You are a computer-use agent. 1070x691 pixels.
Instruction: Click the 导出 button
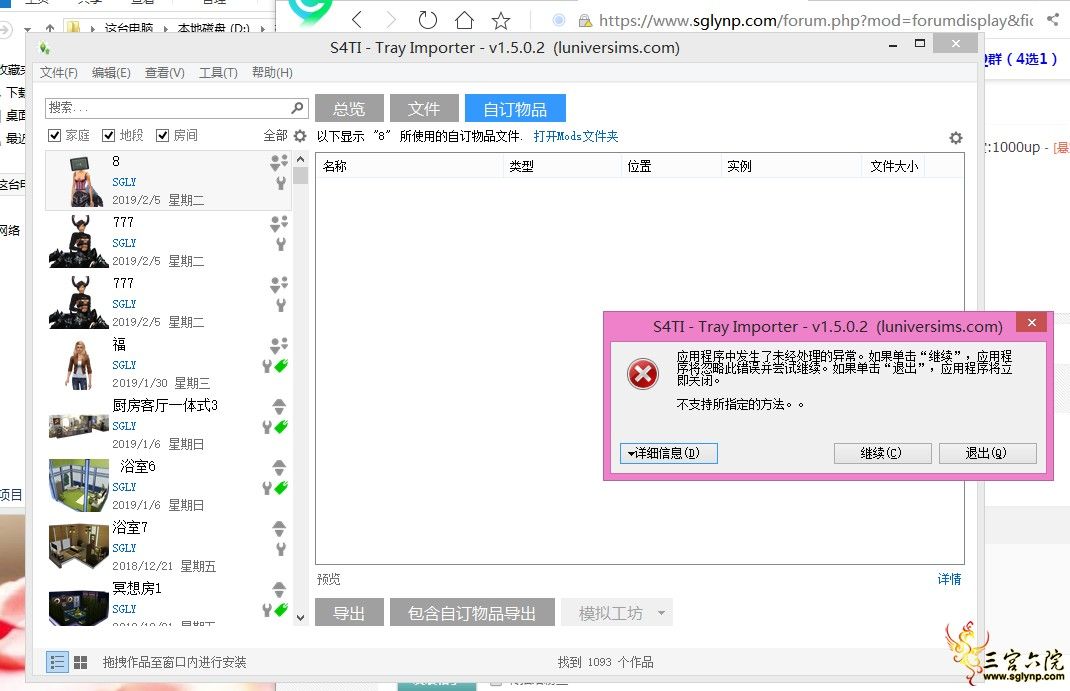tap(349, 613)
